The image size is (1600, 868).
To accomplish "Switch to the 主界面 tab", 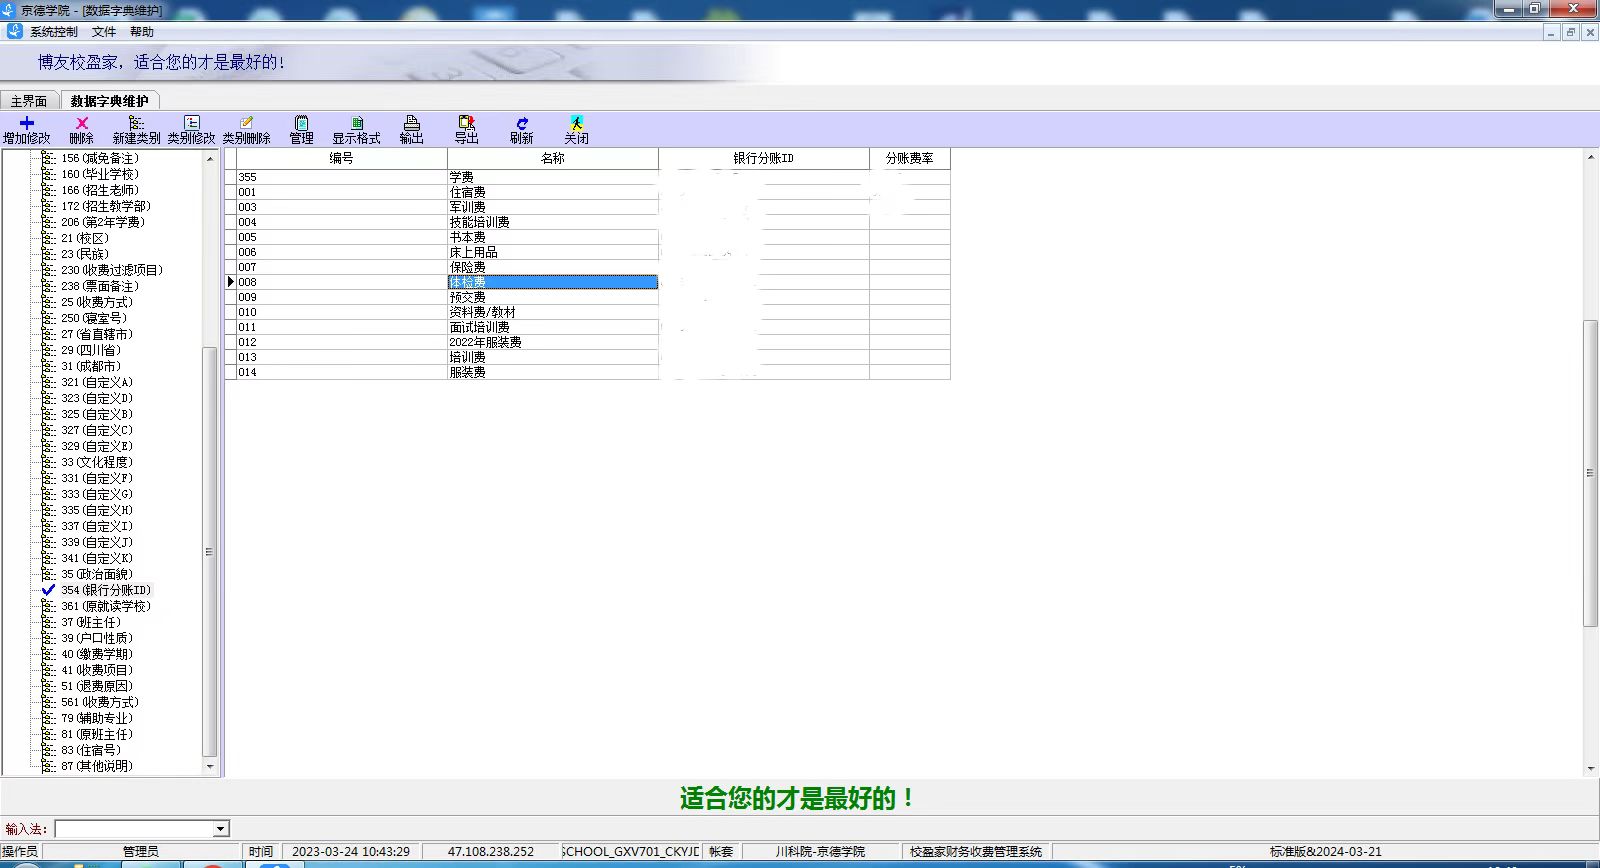I will pos(29,101).
